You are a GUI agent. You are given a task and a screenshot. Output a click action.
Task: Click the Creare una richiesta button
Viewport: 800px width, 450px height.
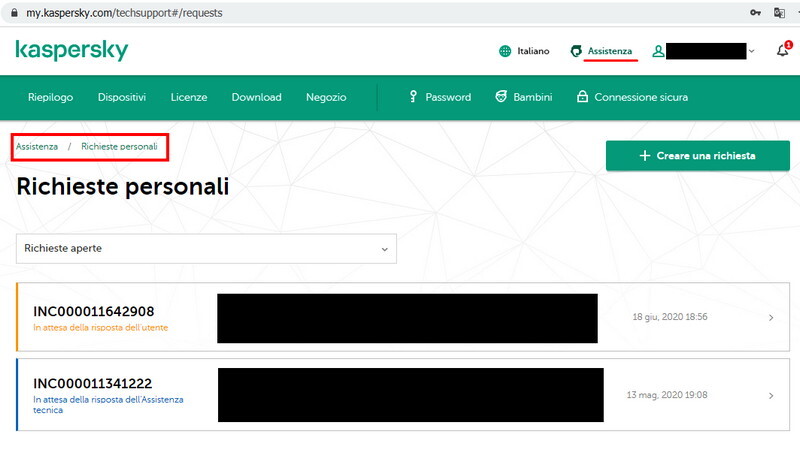click(697, 156)
